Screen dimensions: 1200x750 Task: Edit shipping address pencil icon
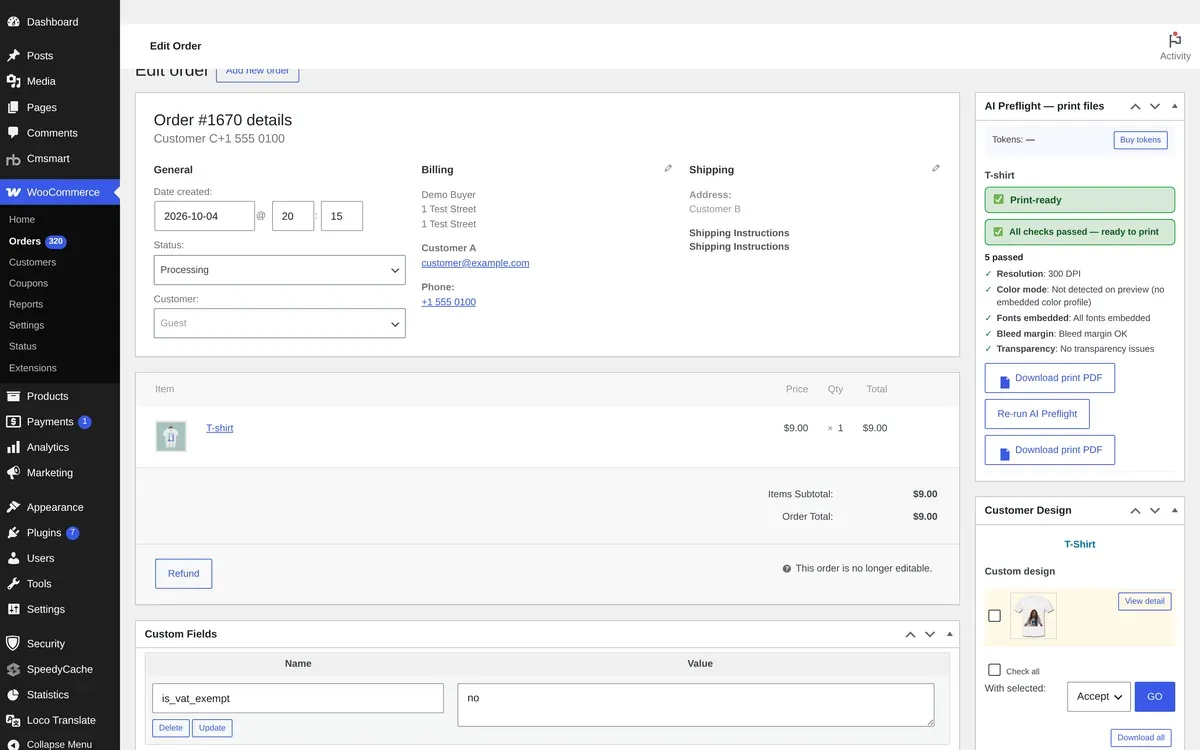pos(936,168)
